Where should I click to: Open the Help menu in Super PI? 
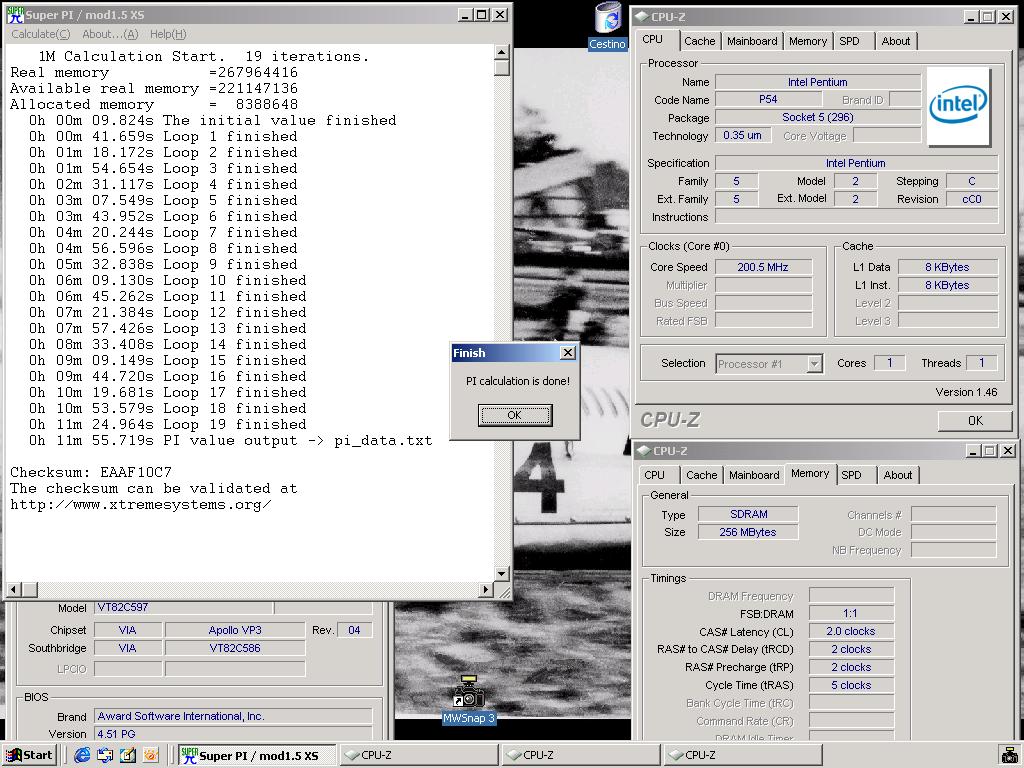[168, 34]
